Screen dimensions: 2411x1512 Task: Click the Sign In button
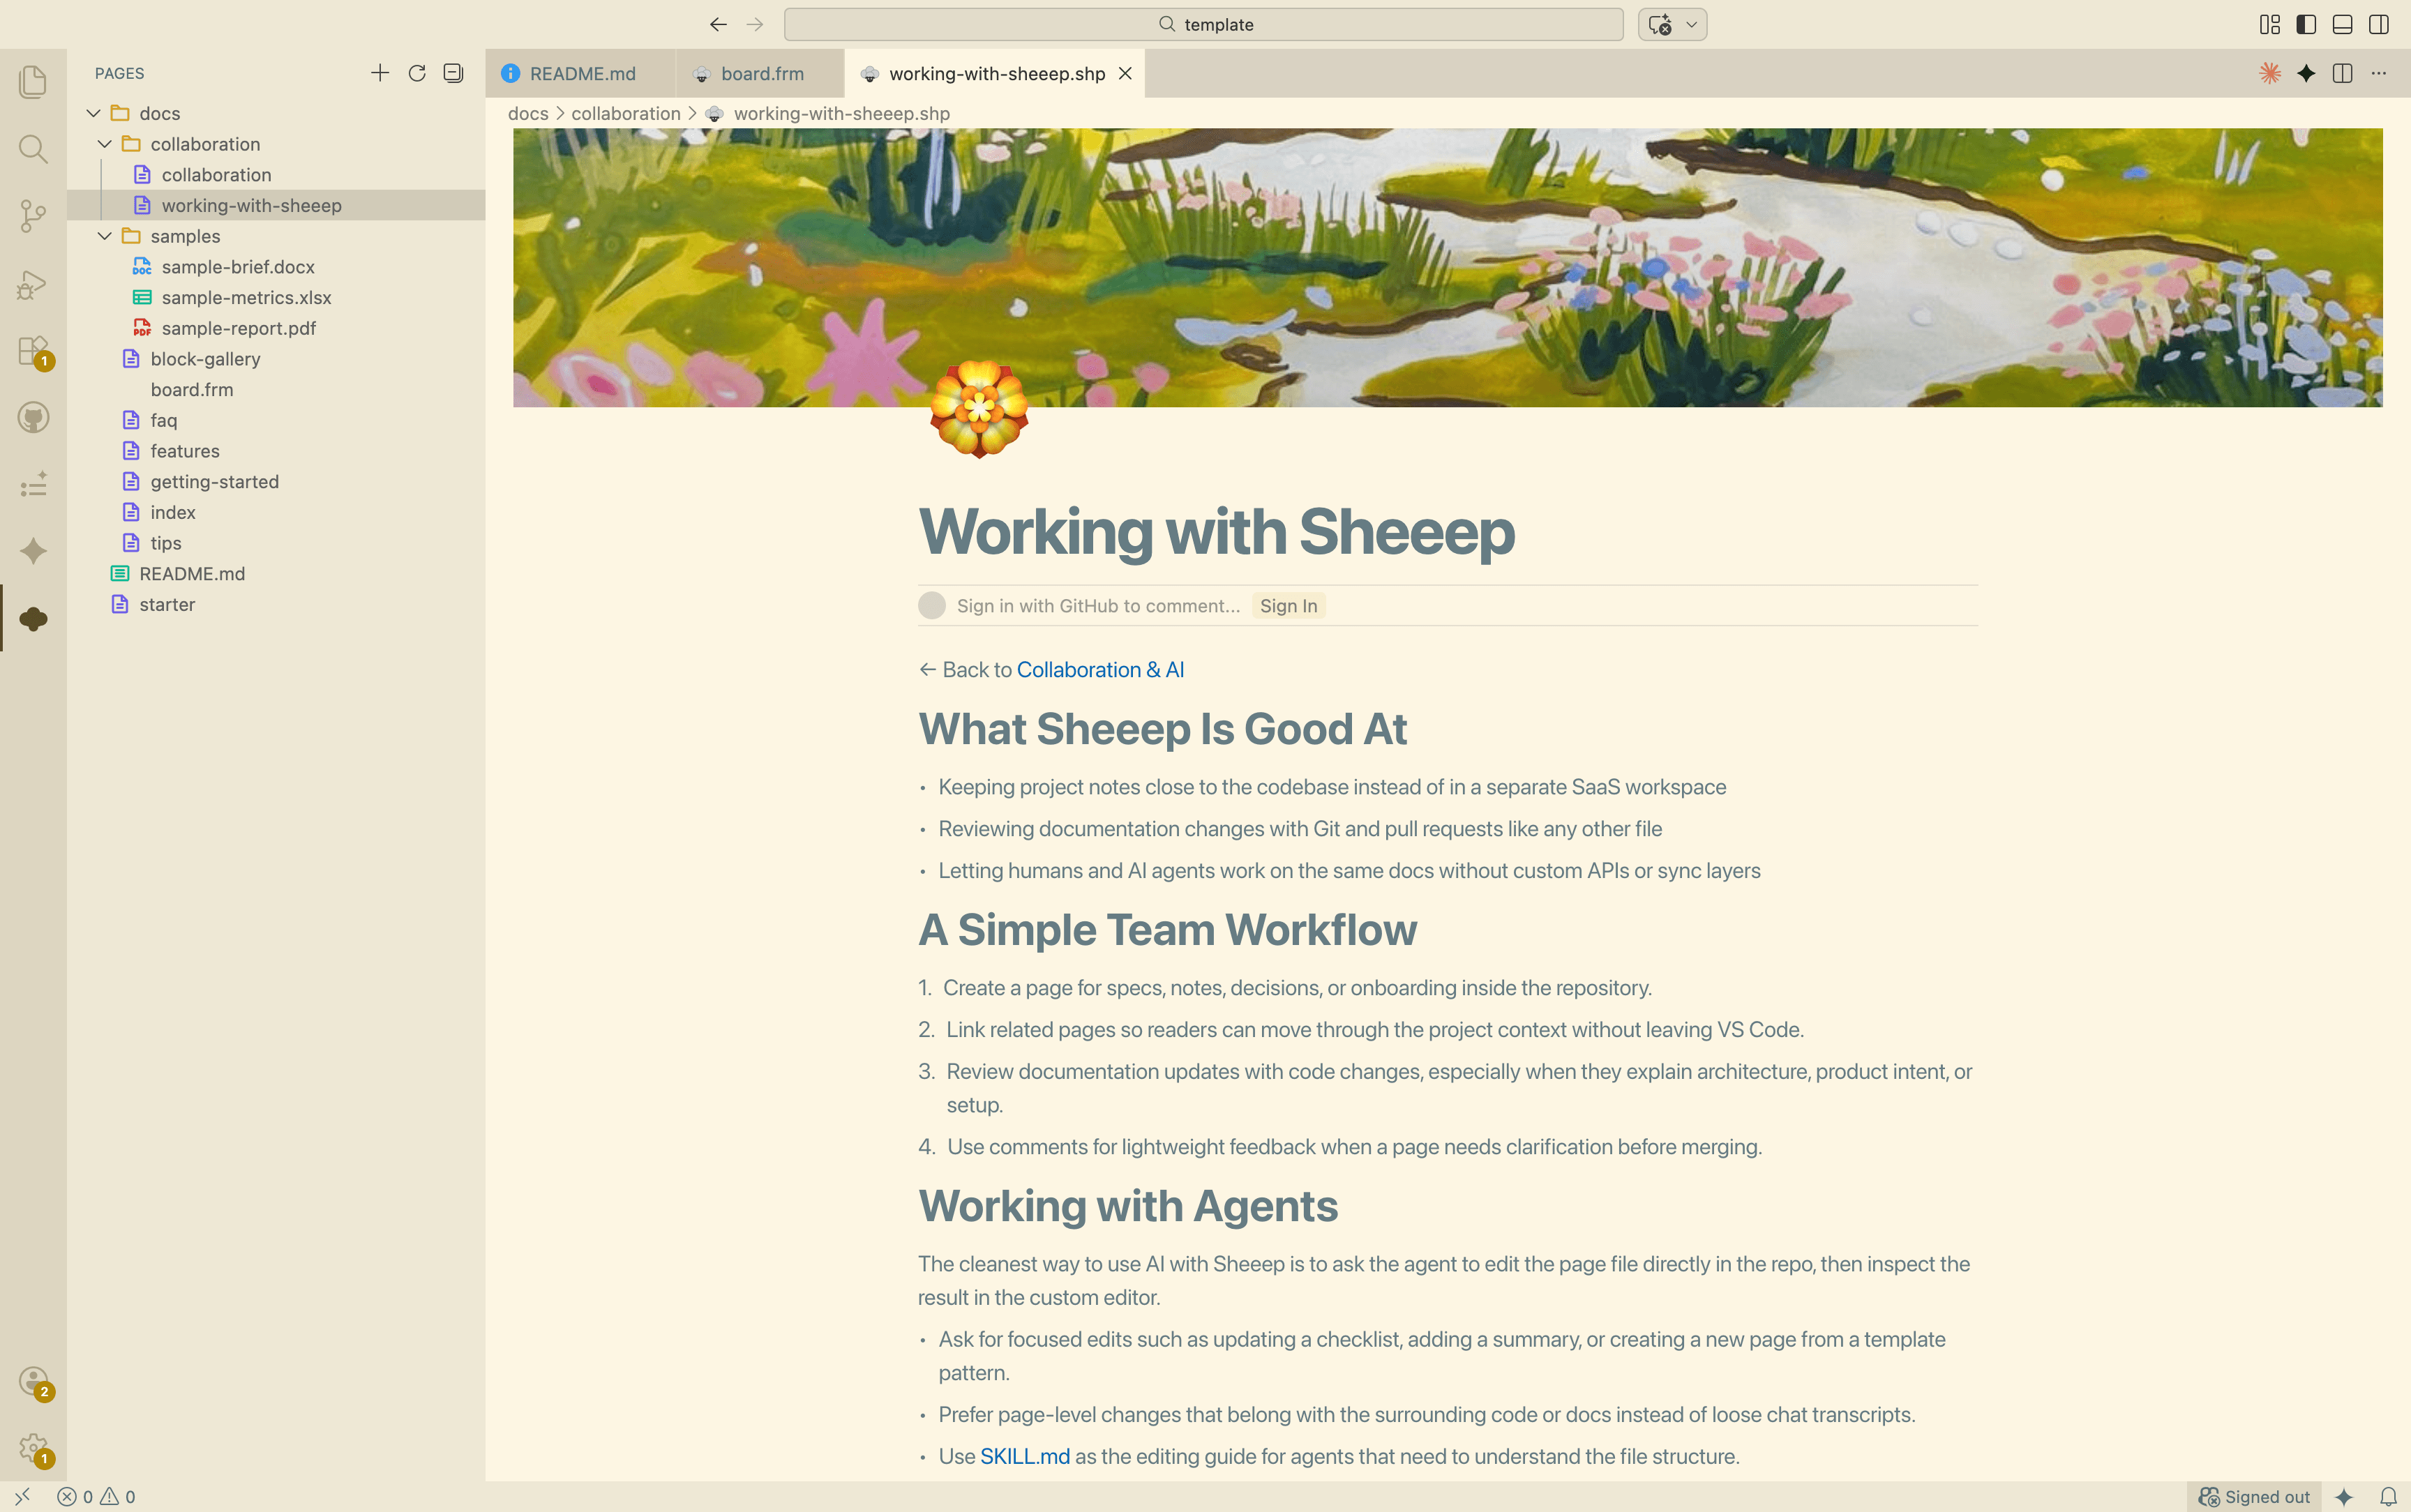(1288, 606)
